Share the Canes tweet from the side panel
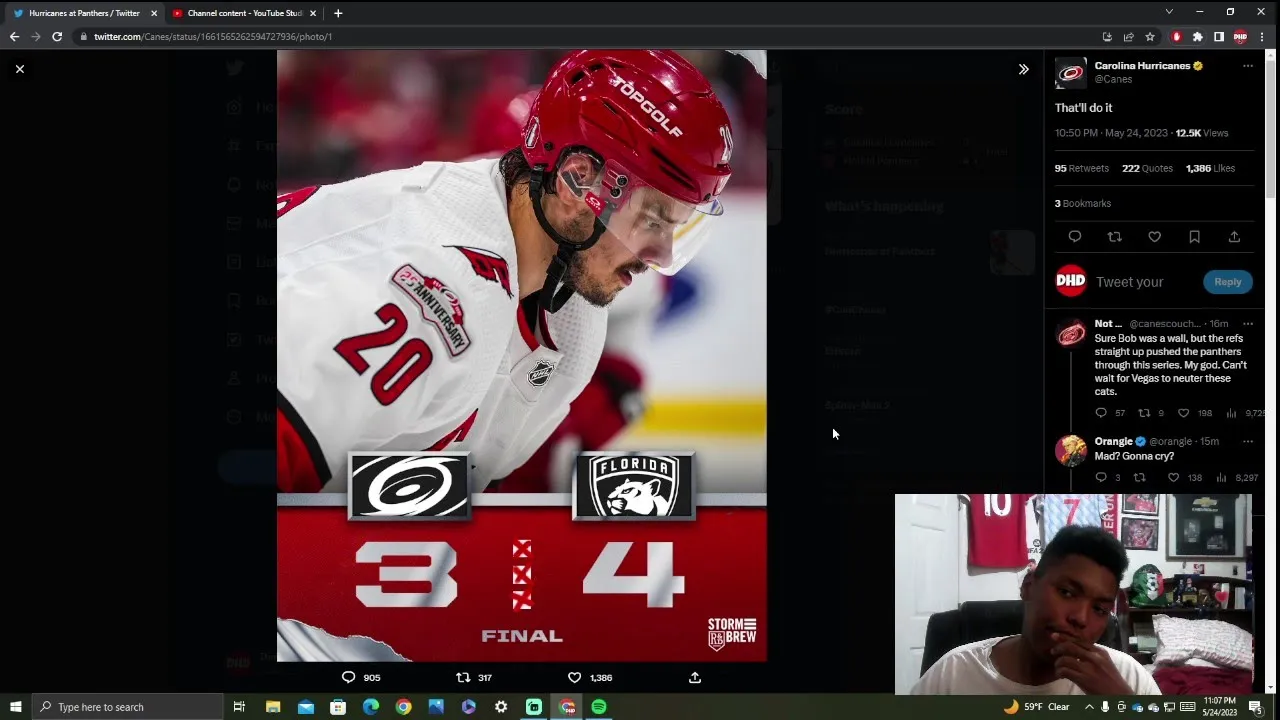The image size is (1280, 720). click(x=1234, y=237)
